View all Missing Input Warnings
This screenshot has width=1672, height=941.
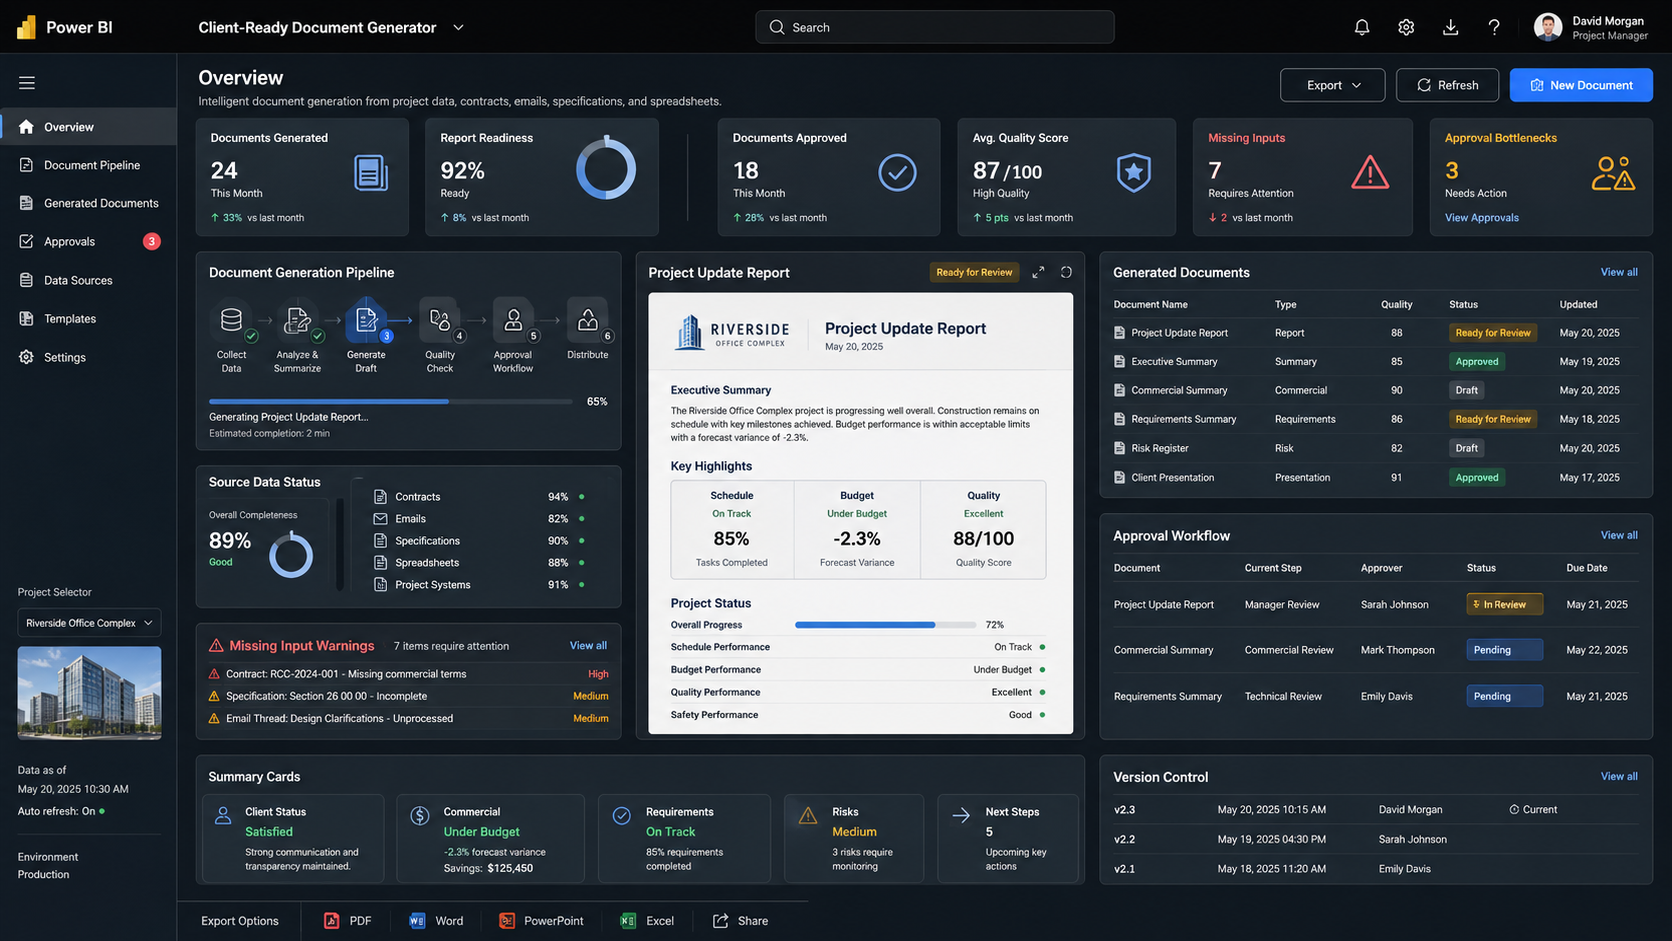[x=588, y=646]
